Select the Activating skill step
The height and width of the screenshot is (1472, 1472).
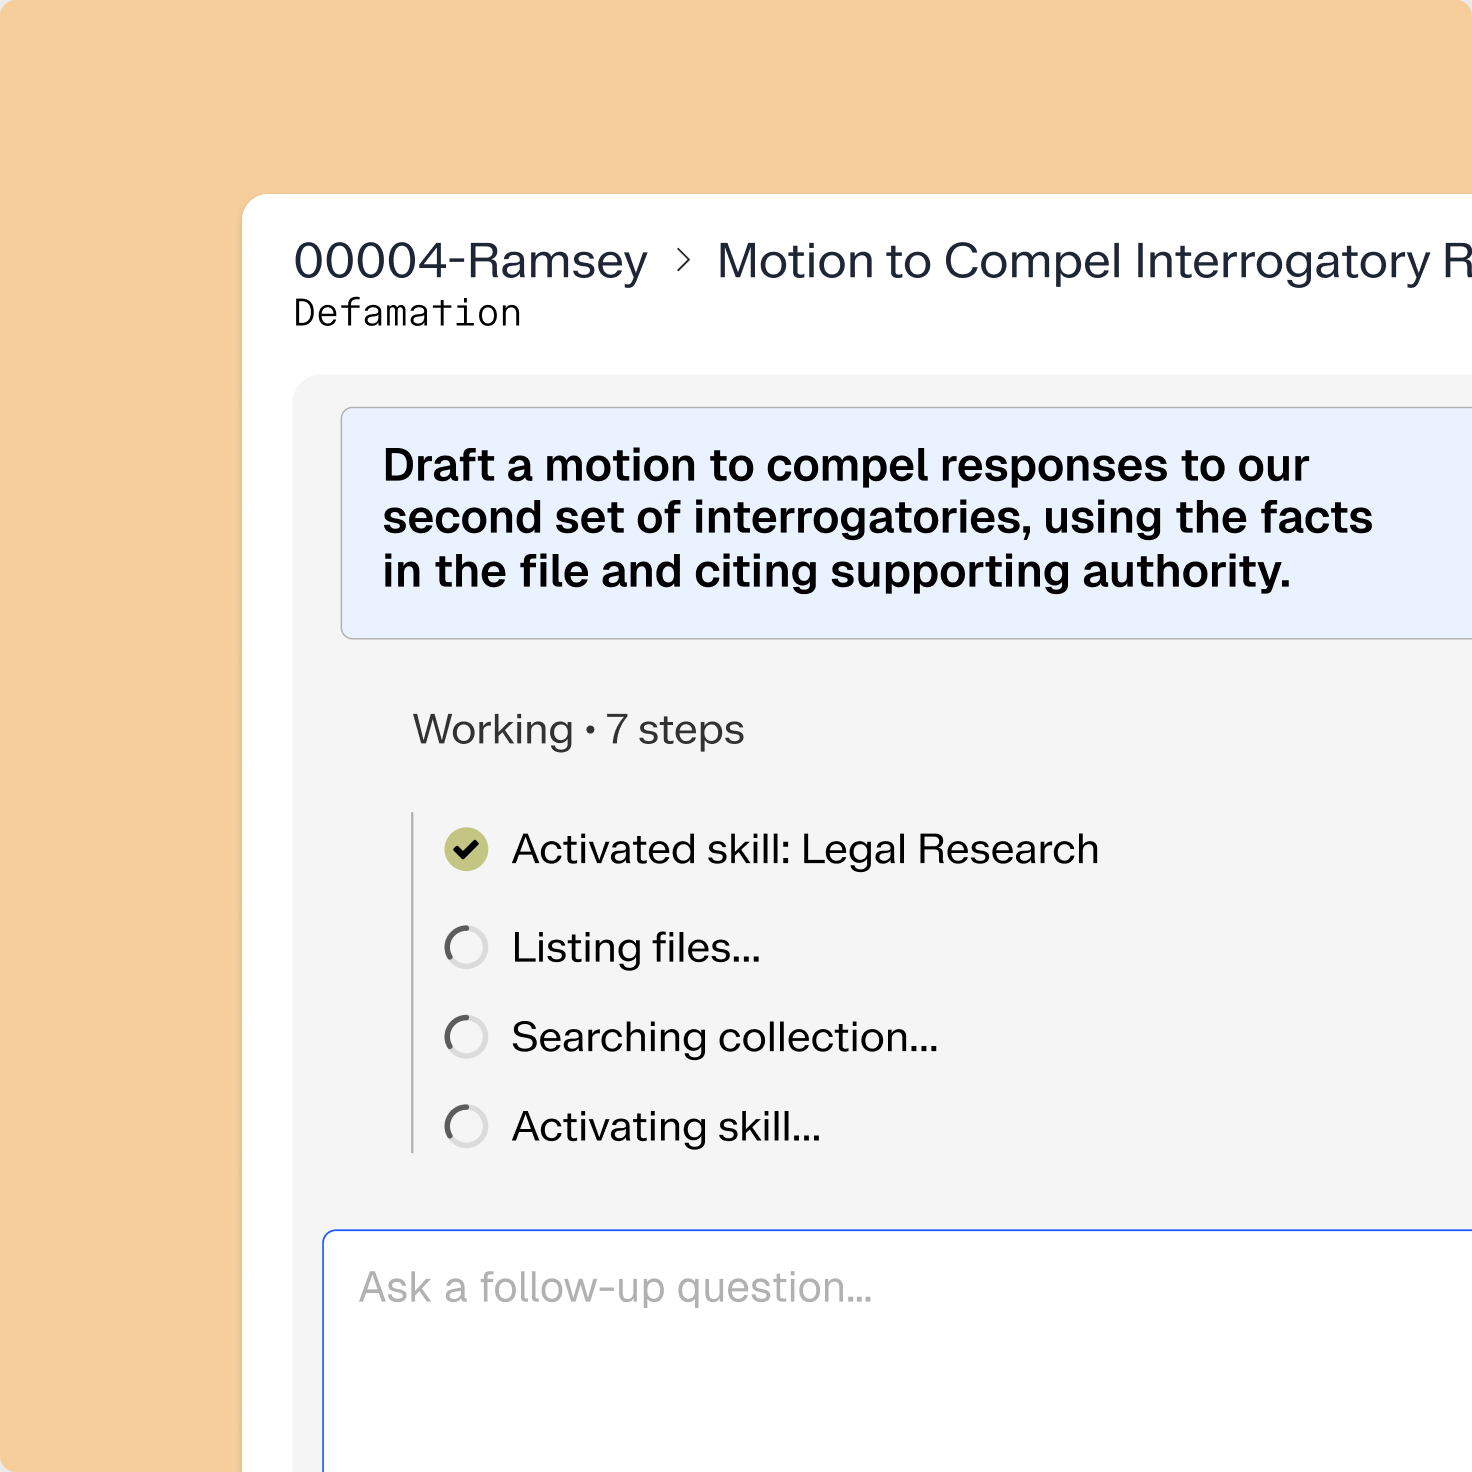[666, 1127]
